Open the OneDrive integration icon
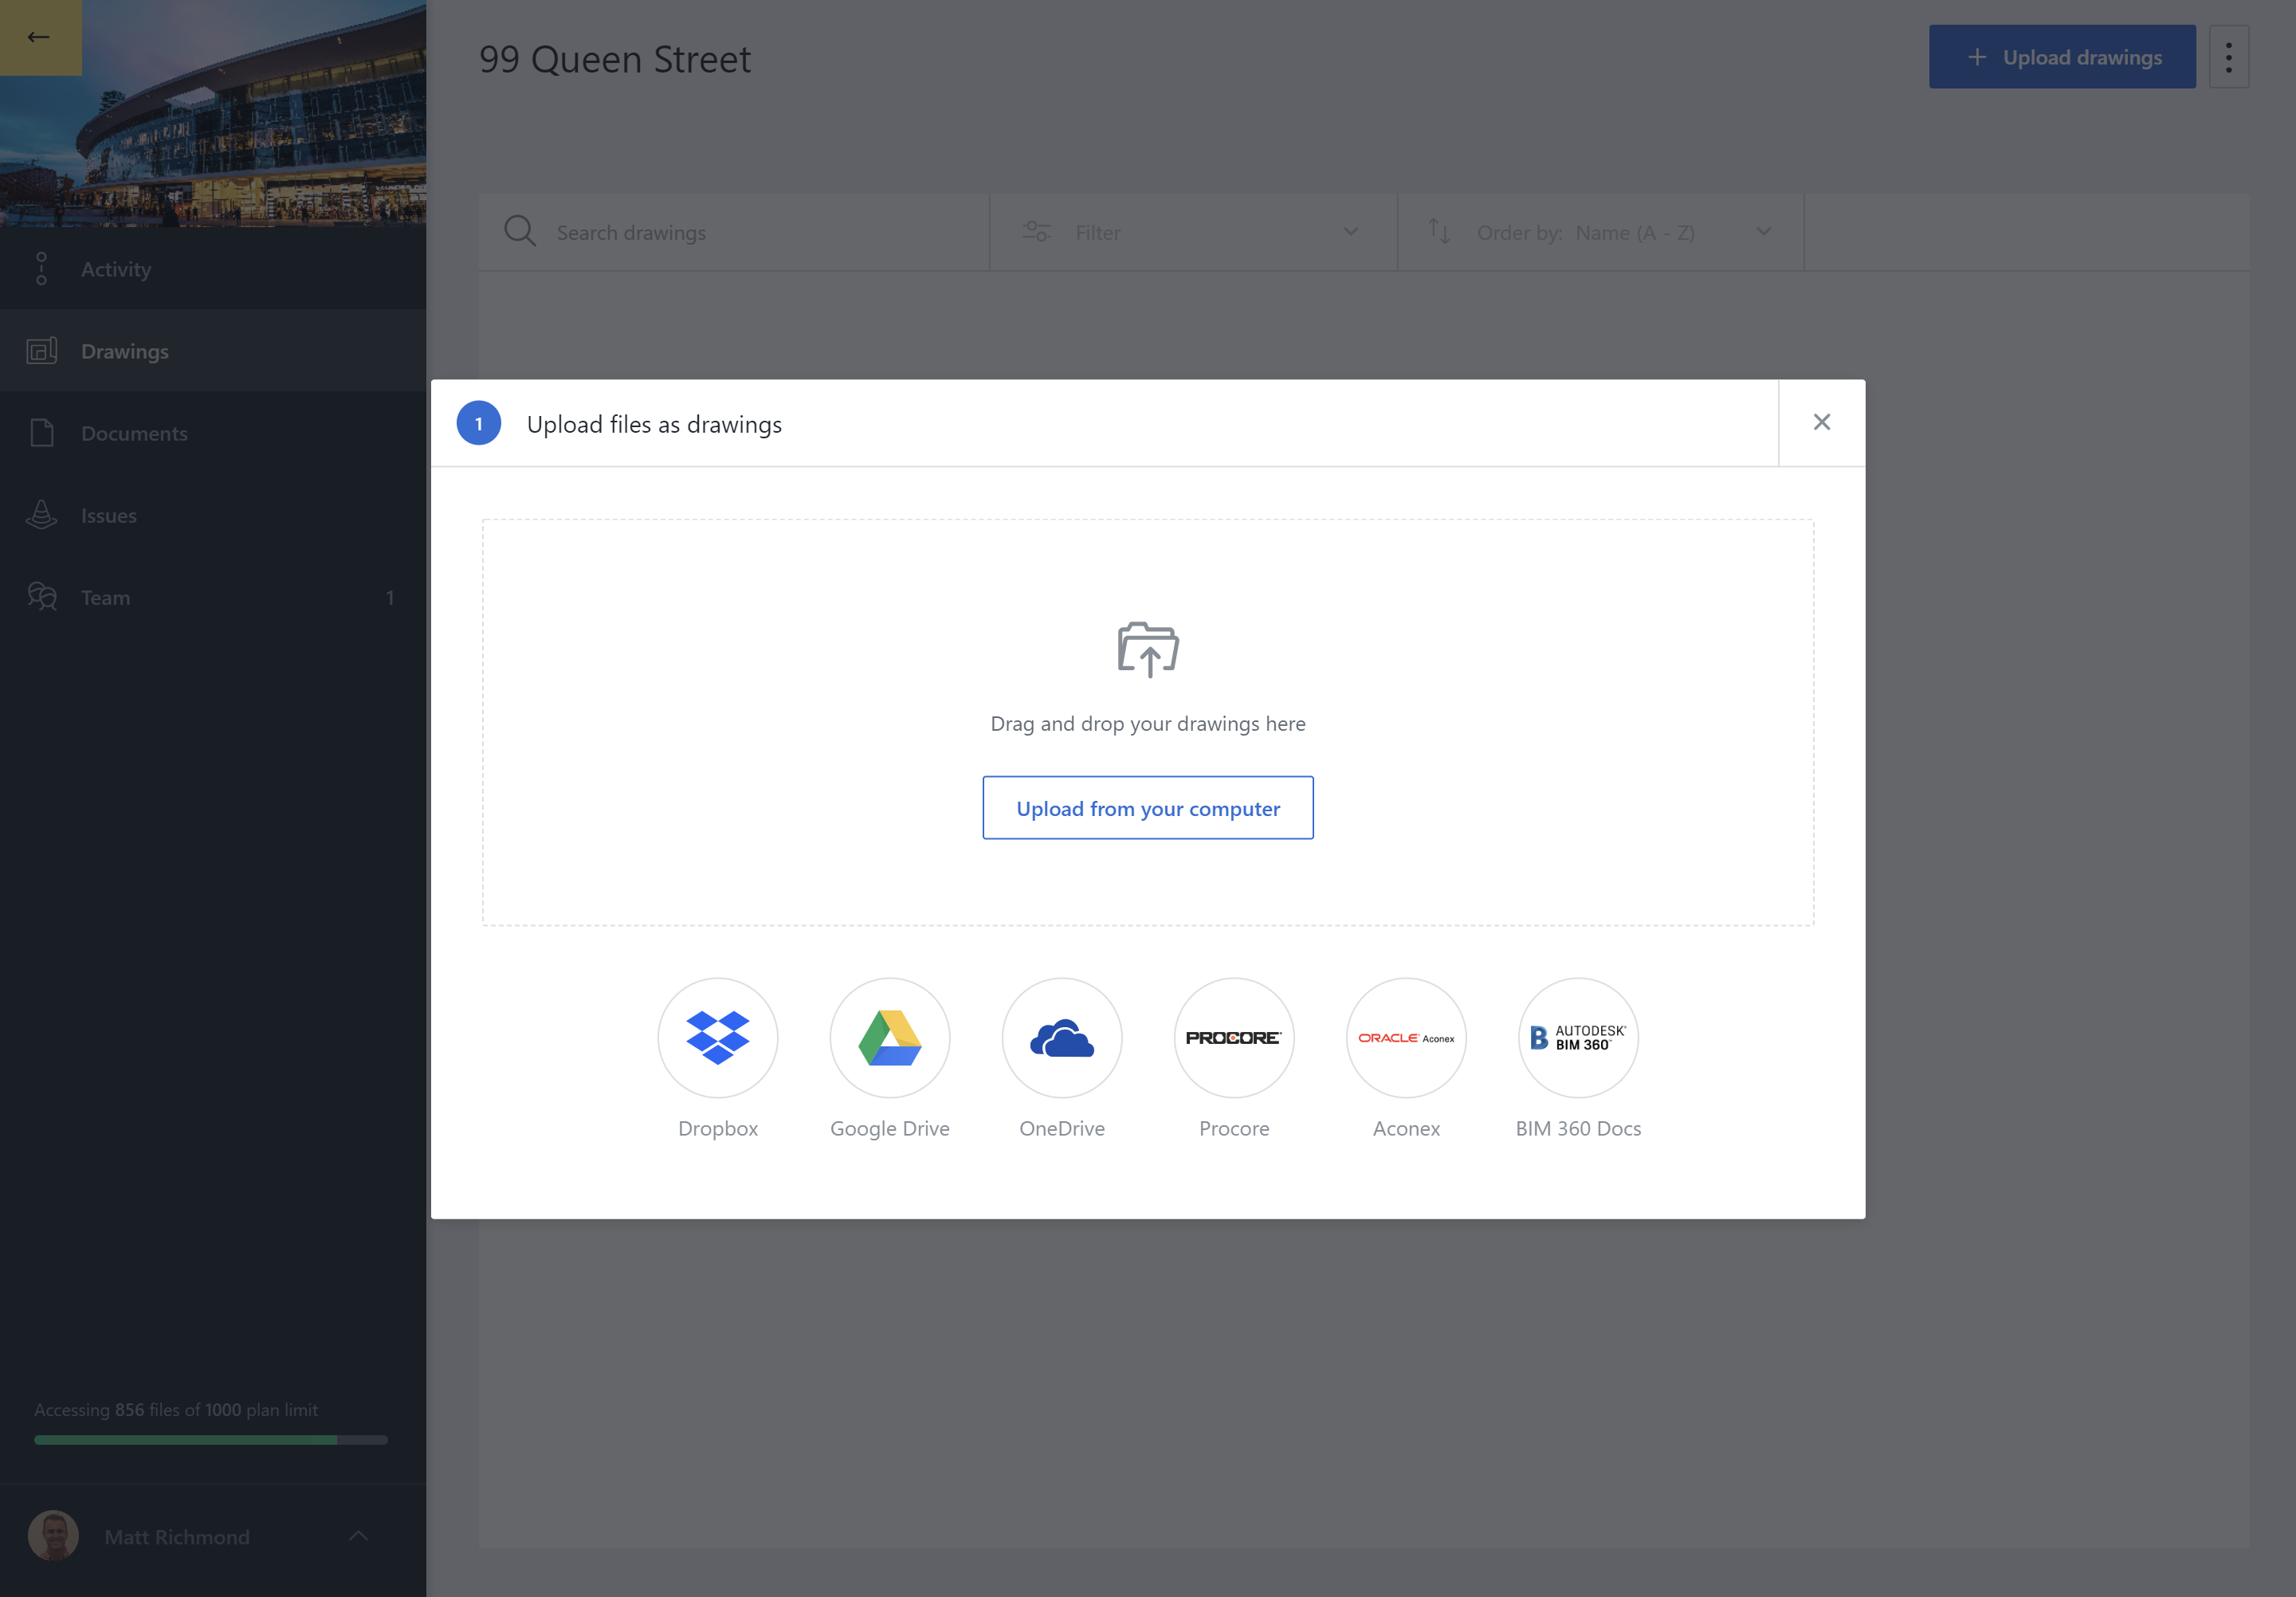This screenshot has height=1597, width=2296. click(1061, 1037)
